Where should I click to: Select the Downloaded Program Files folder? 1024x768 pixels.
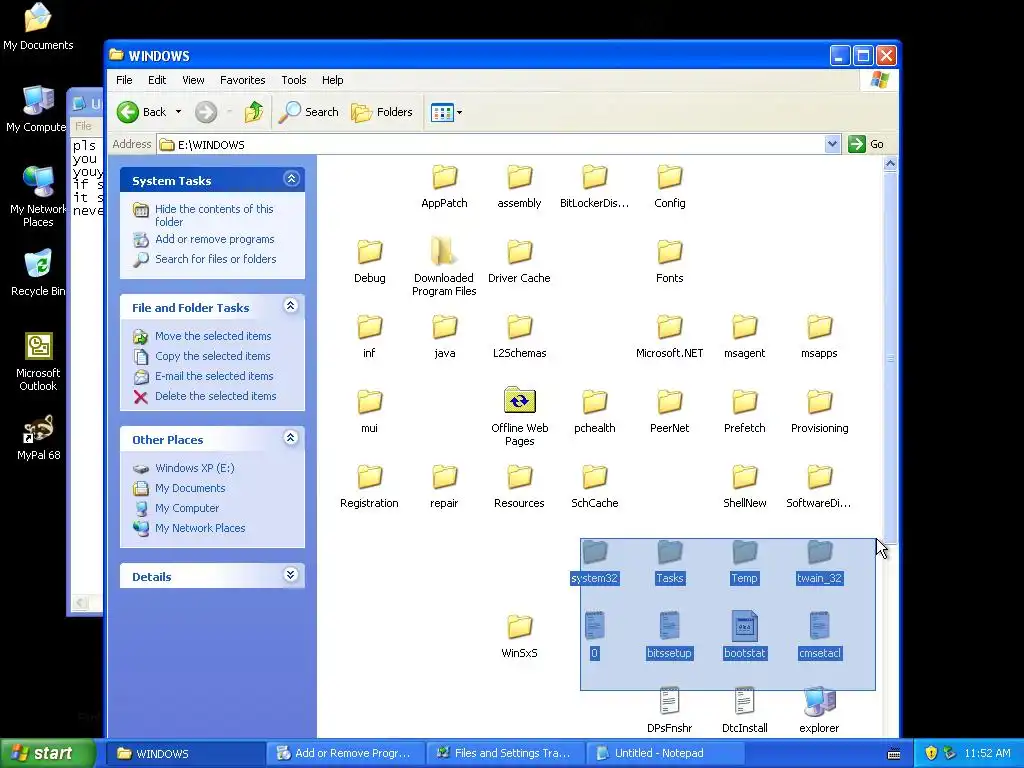444,266
